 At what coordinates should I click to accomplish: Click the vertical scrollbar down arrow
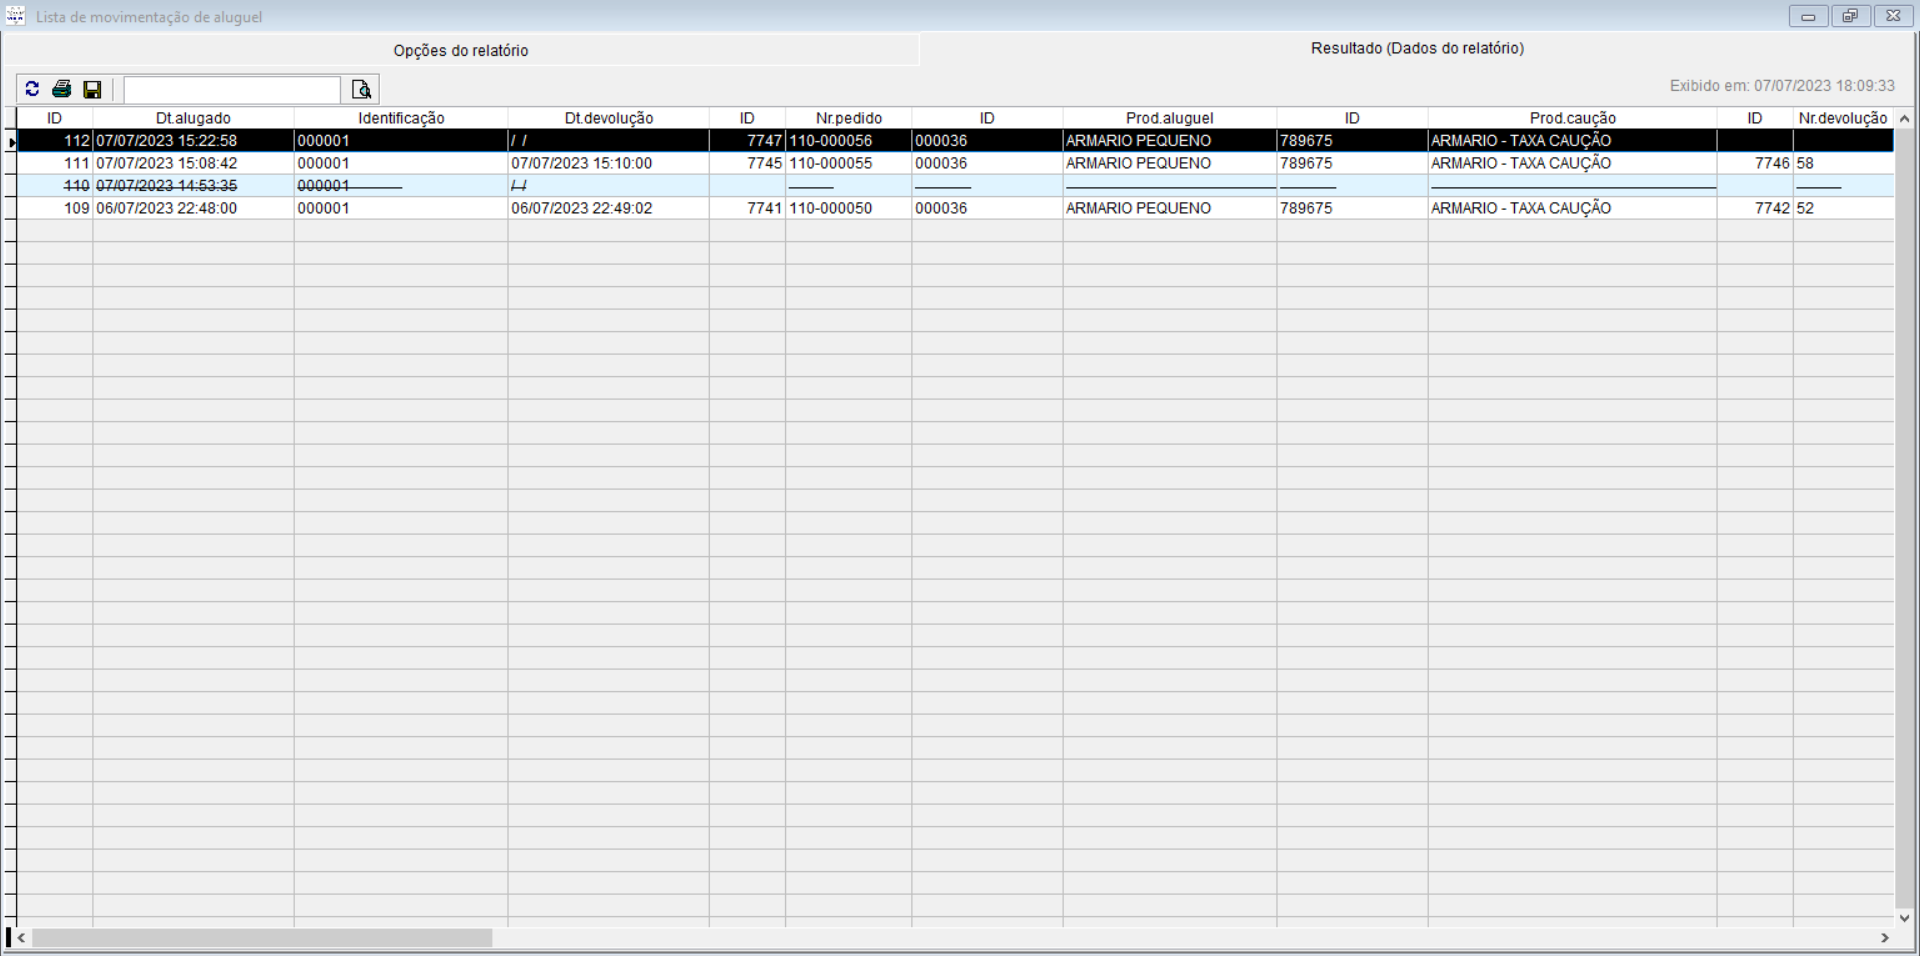click(x=1904, y=917)
